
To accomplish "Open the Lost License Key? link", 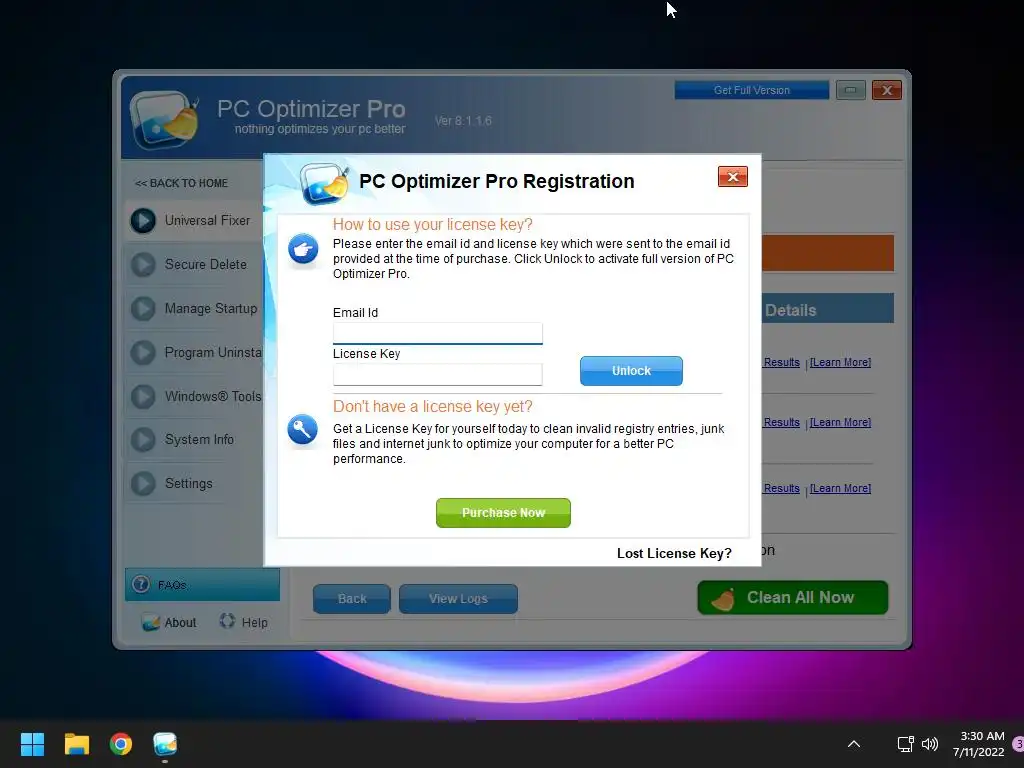I will 674,553.
